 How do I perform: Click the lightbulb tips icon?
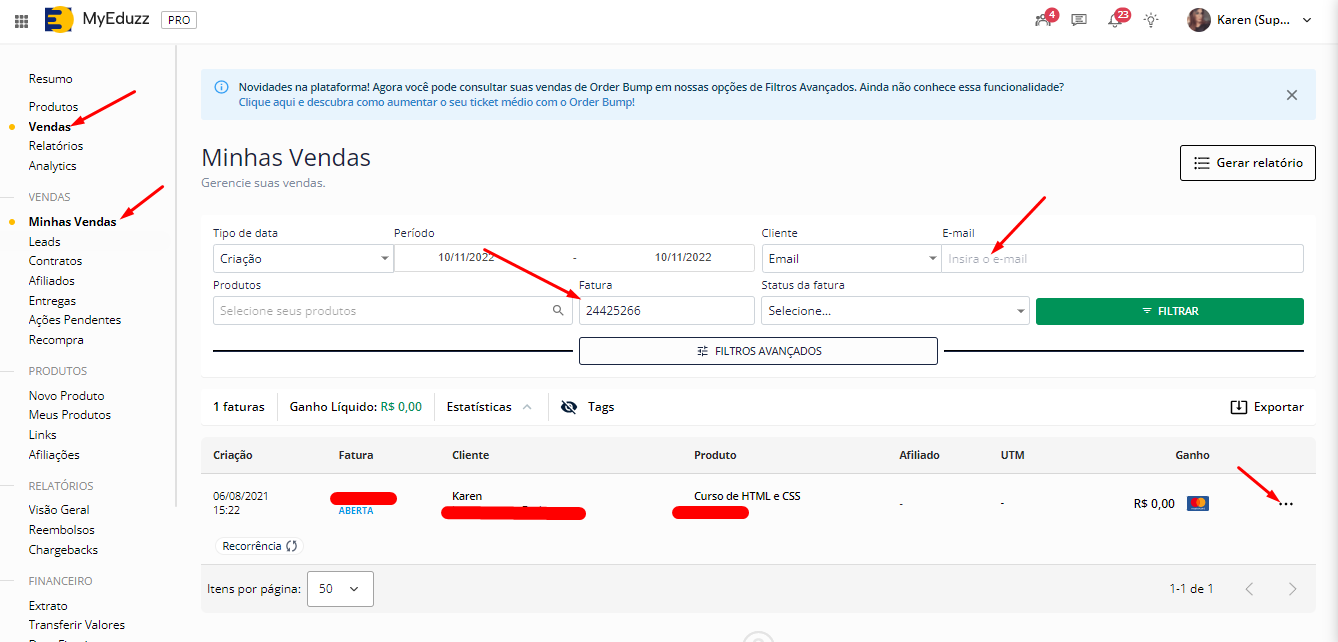click(1151, 20)
